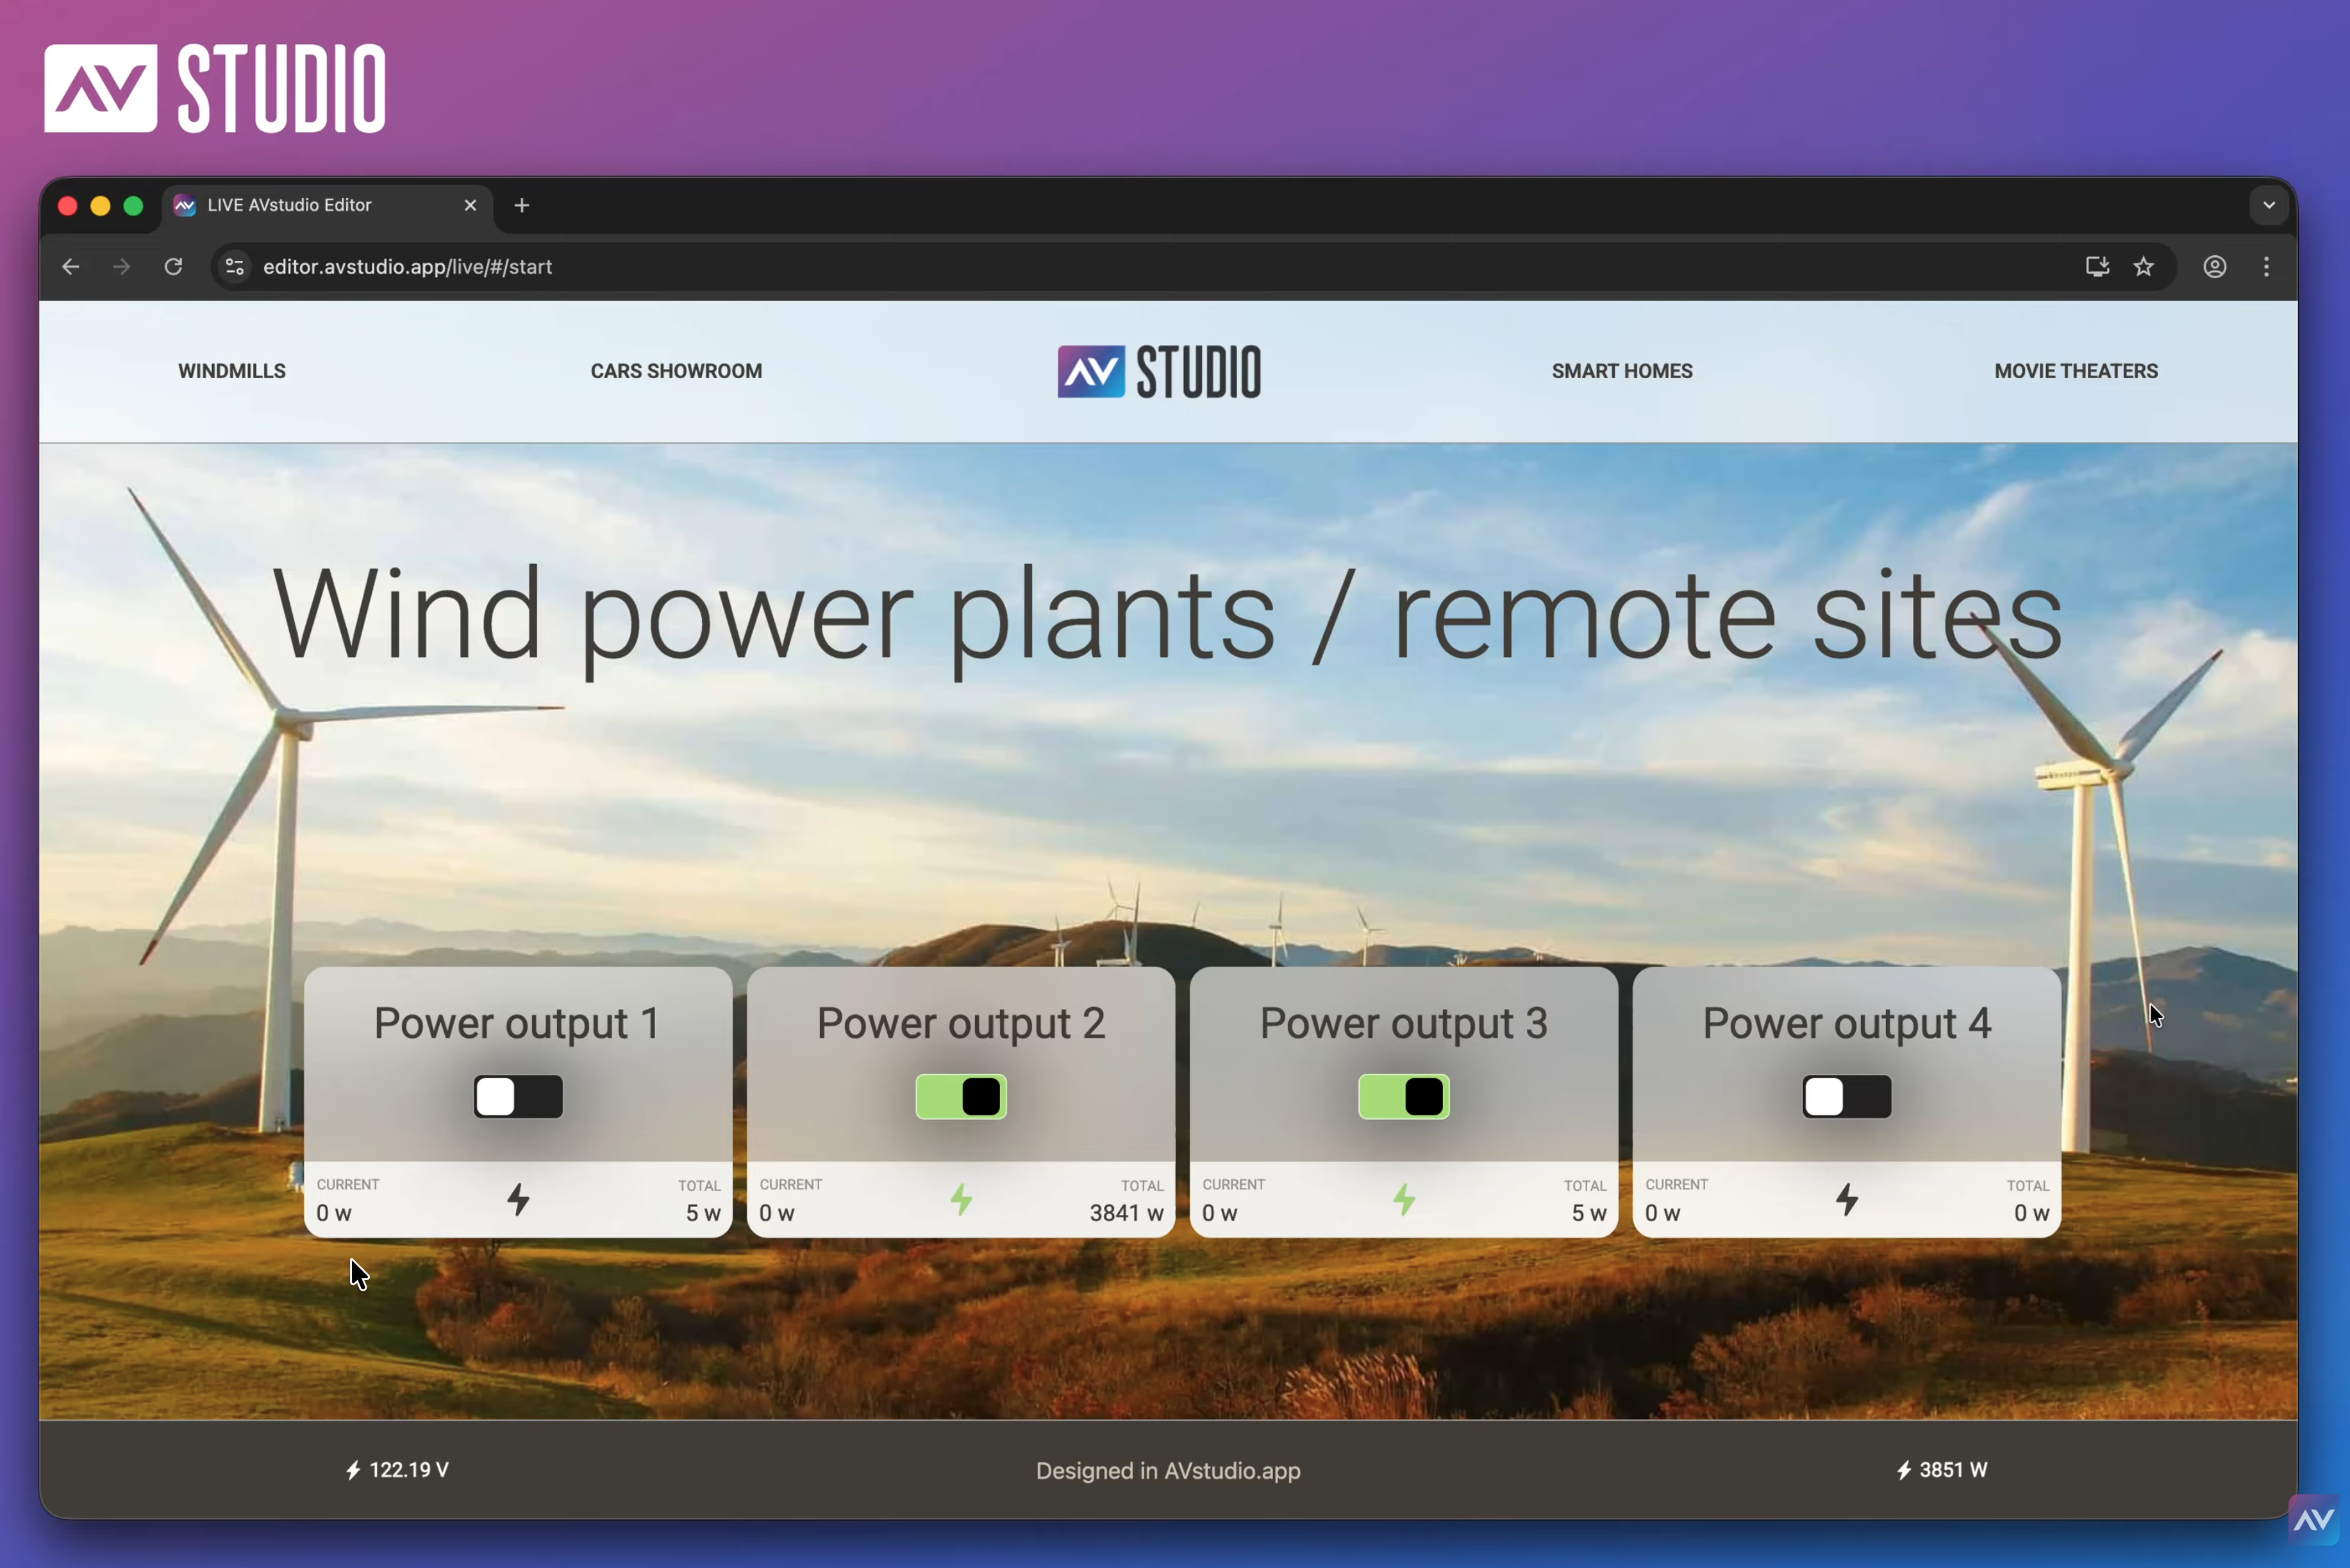This screenshot has width=2350, height=1568.
Task: Click the AV badge icon at bottom-right corner
Action: [x=2314, y=1521]
